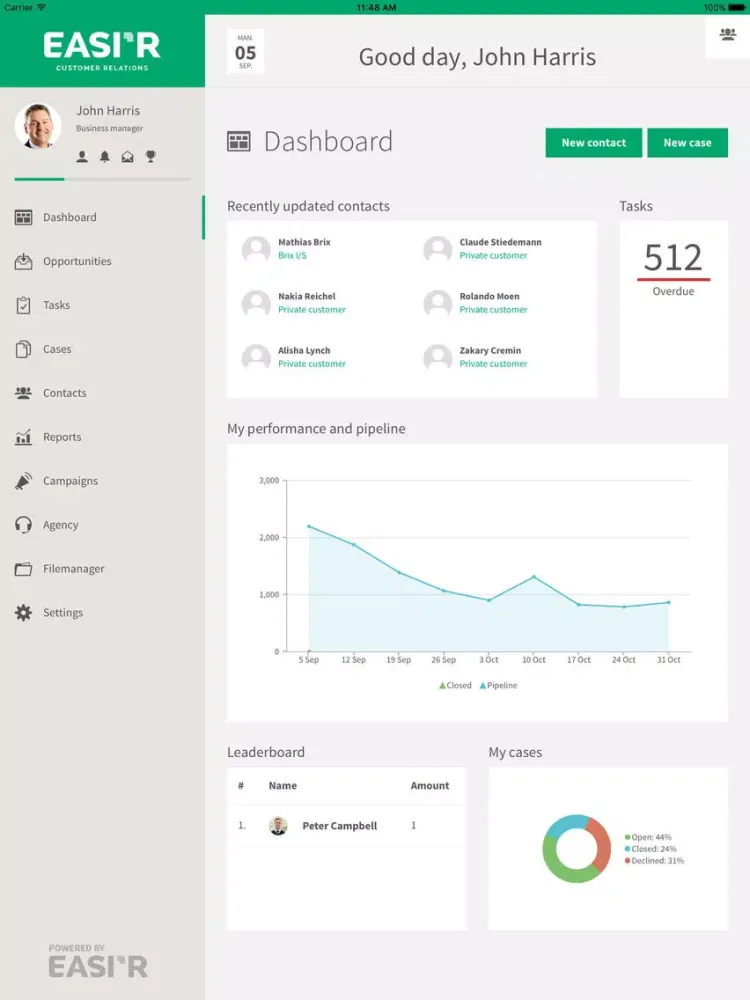Click the Agency headset icon

click(x=24, y=525)
